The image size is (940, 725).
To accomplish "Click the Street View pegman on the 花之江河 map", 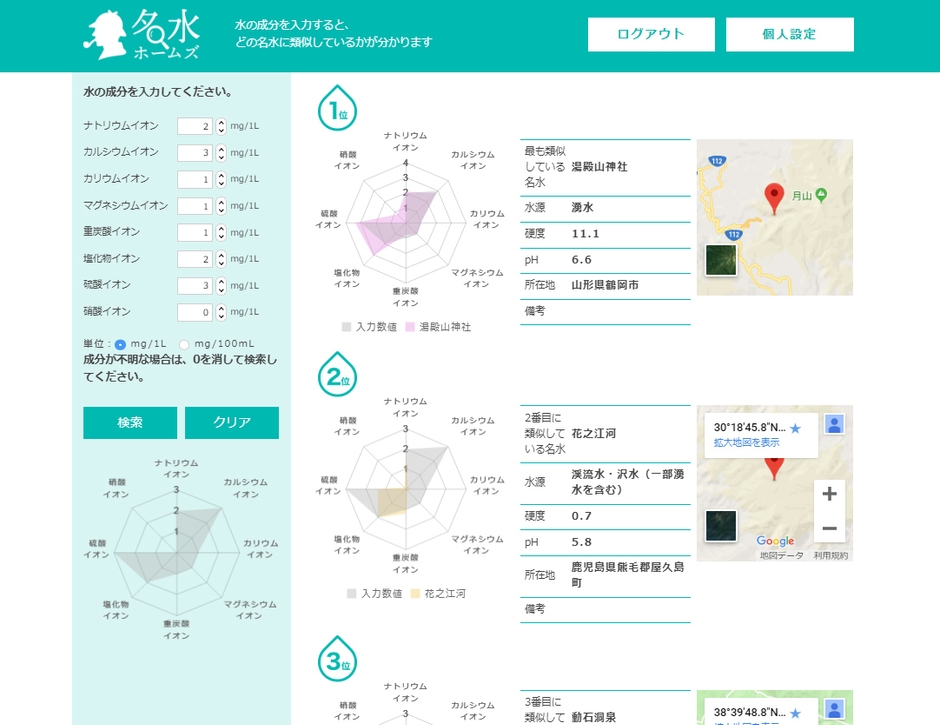I will (834, 424).
